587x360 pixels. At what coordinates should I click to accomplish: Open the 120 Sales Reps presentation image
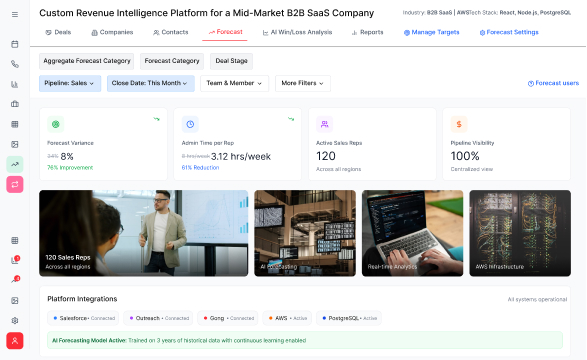[144, 233]
